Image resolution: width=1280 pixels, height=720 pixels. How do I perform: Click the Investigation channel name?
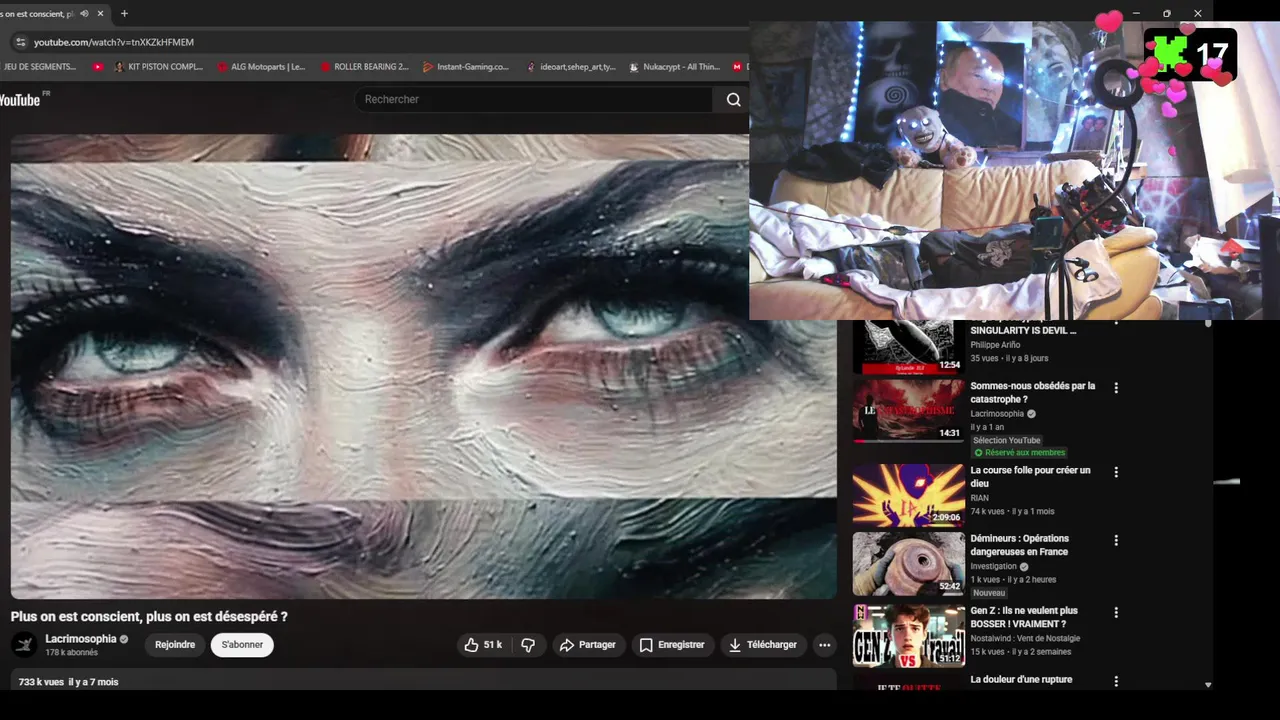tap(993, 566)
